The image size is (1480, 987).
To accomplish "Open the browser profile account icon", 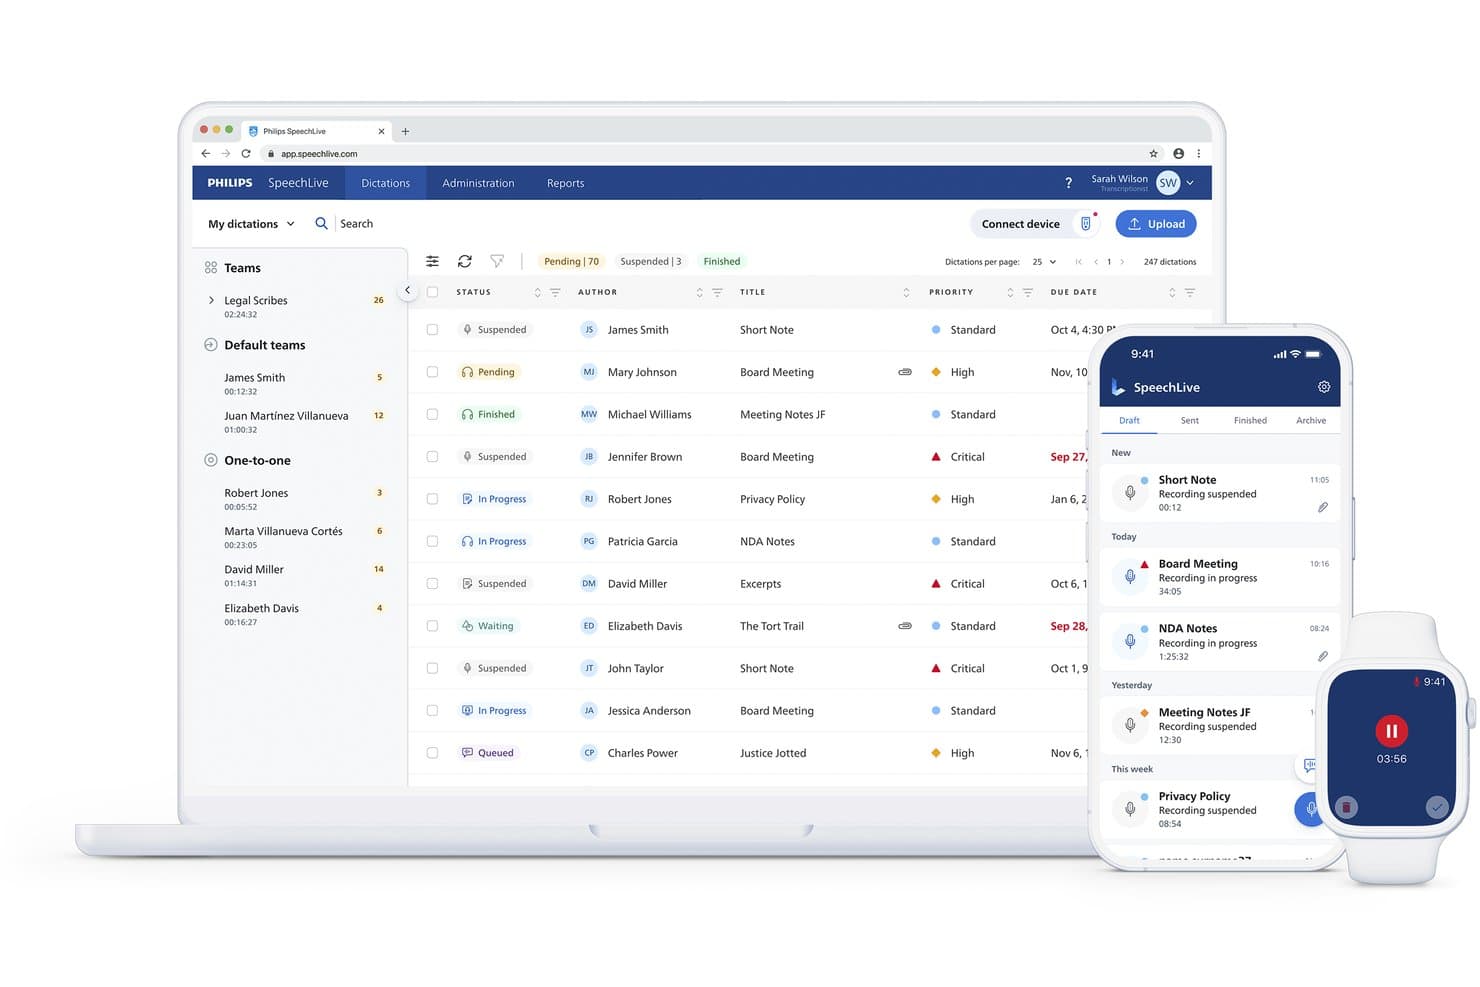I will pos(1178,154).
